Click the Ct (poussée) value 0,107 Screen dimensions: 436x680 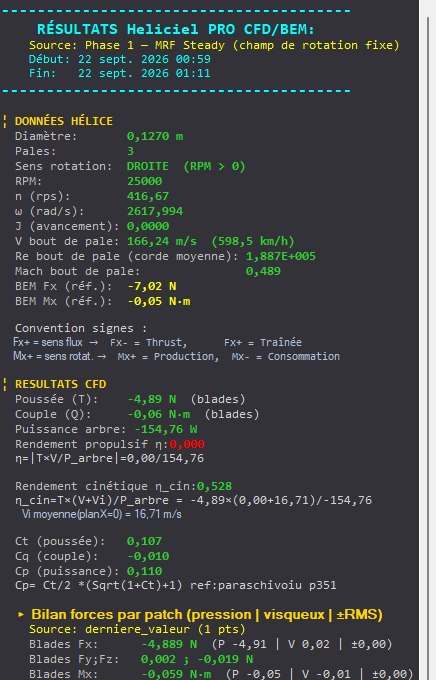pos(144,541)
